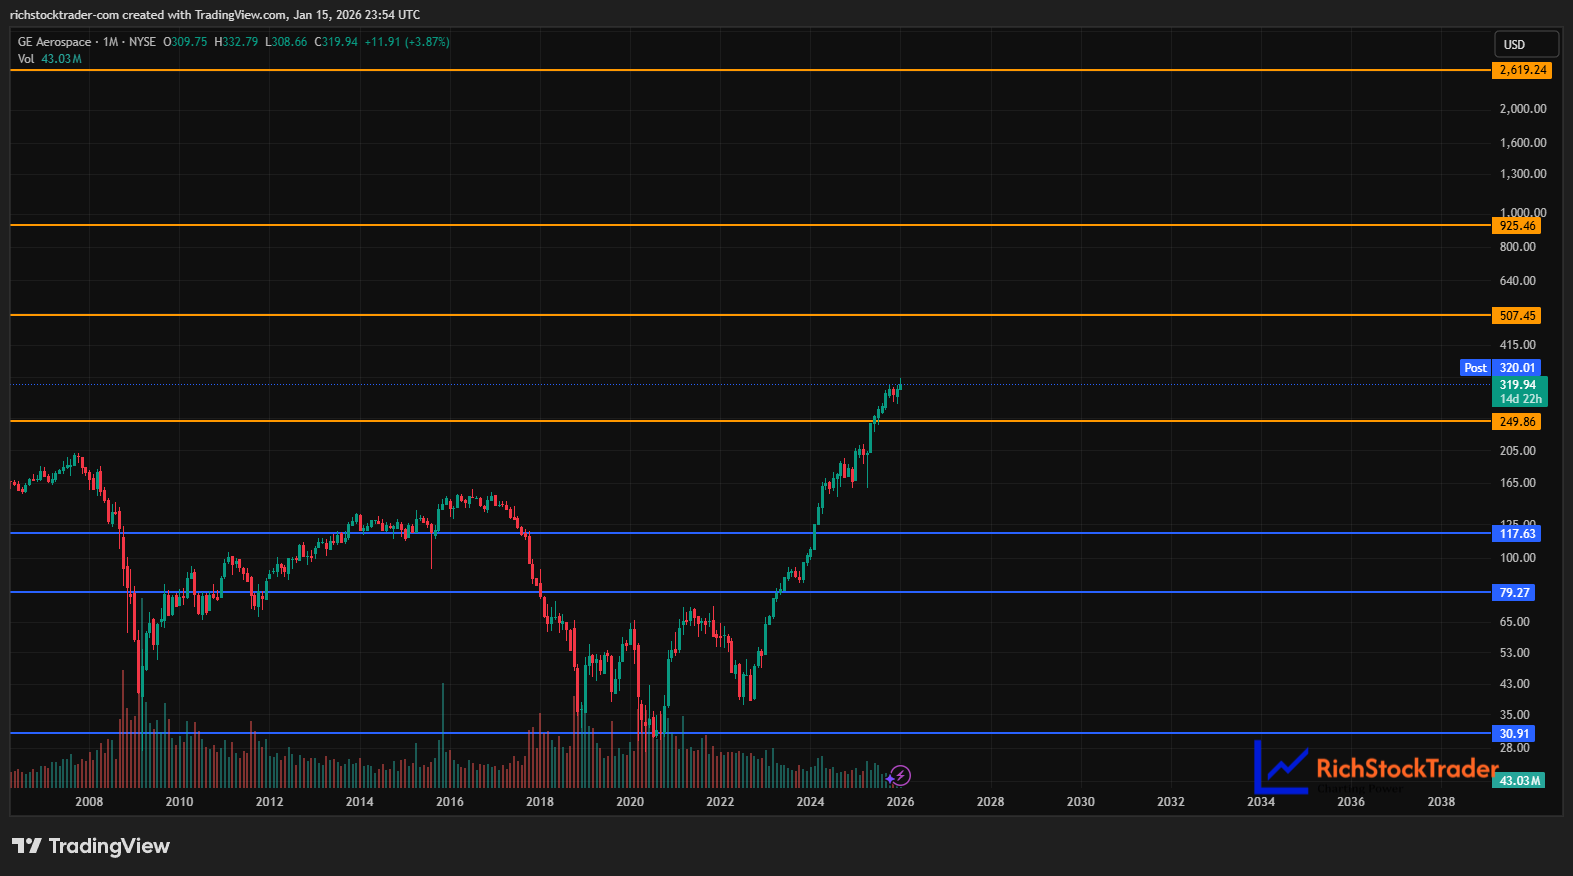Click the green 319.94 current price label
1573x876 pixels.
point(1518,391)
